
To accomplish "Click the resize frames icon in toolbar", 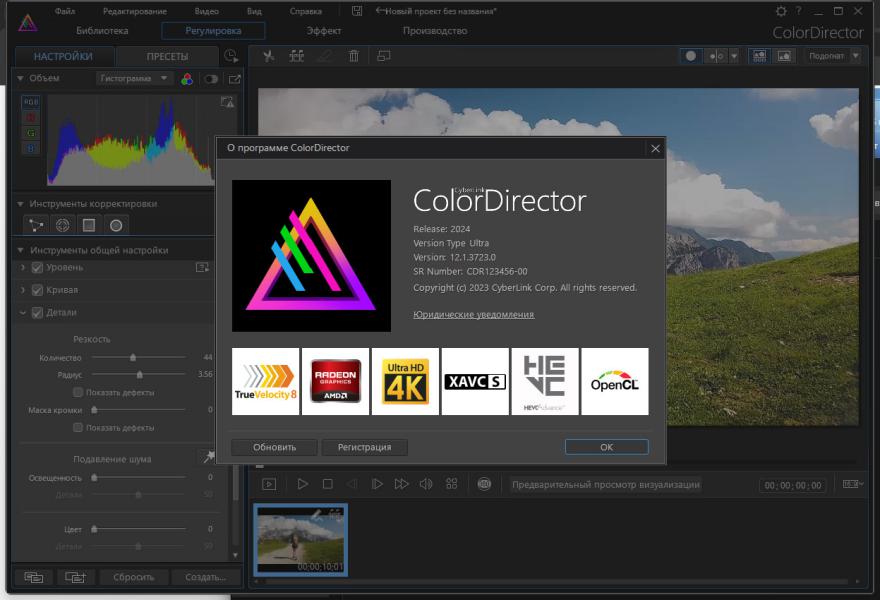I will tap(384, 56).
